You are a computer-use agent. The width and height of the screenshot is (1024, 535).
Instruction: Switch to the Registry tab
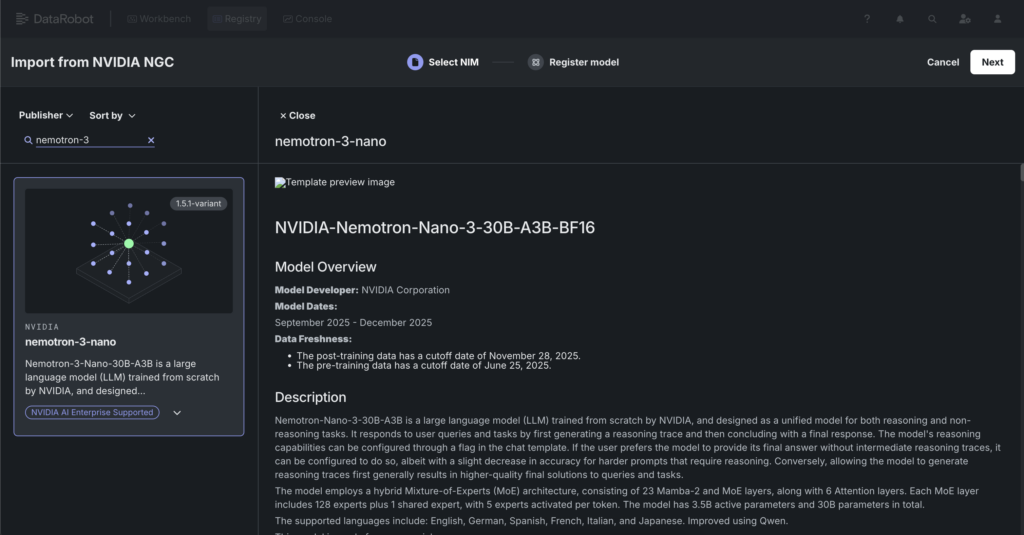point(237,19)
